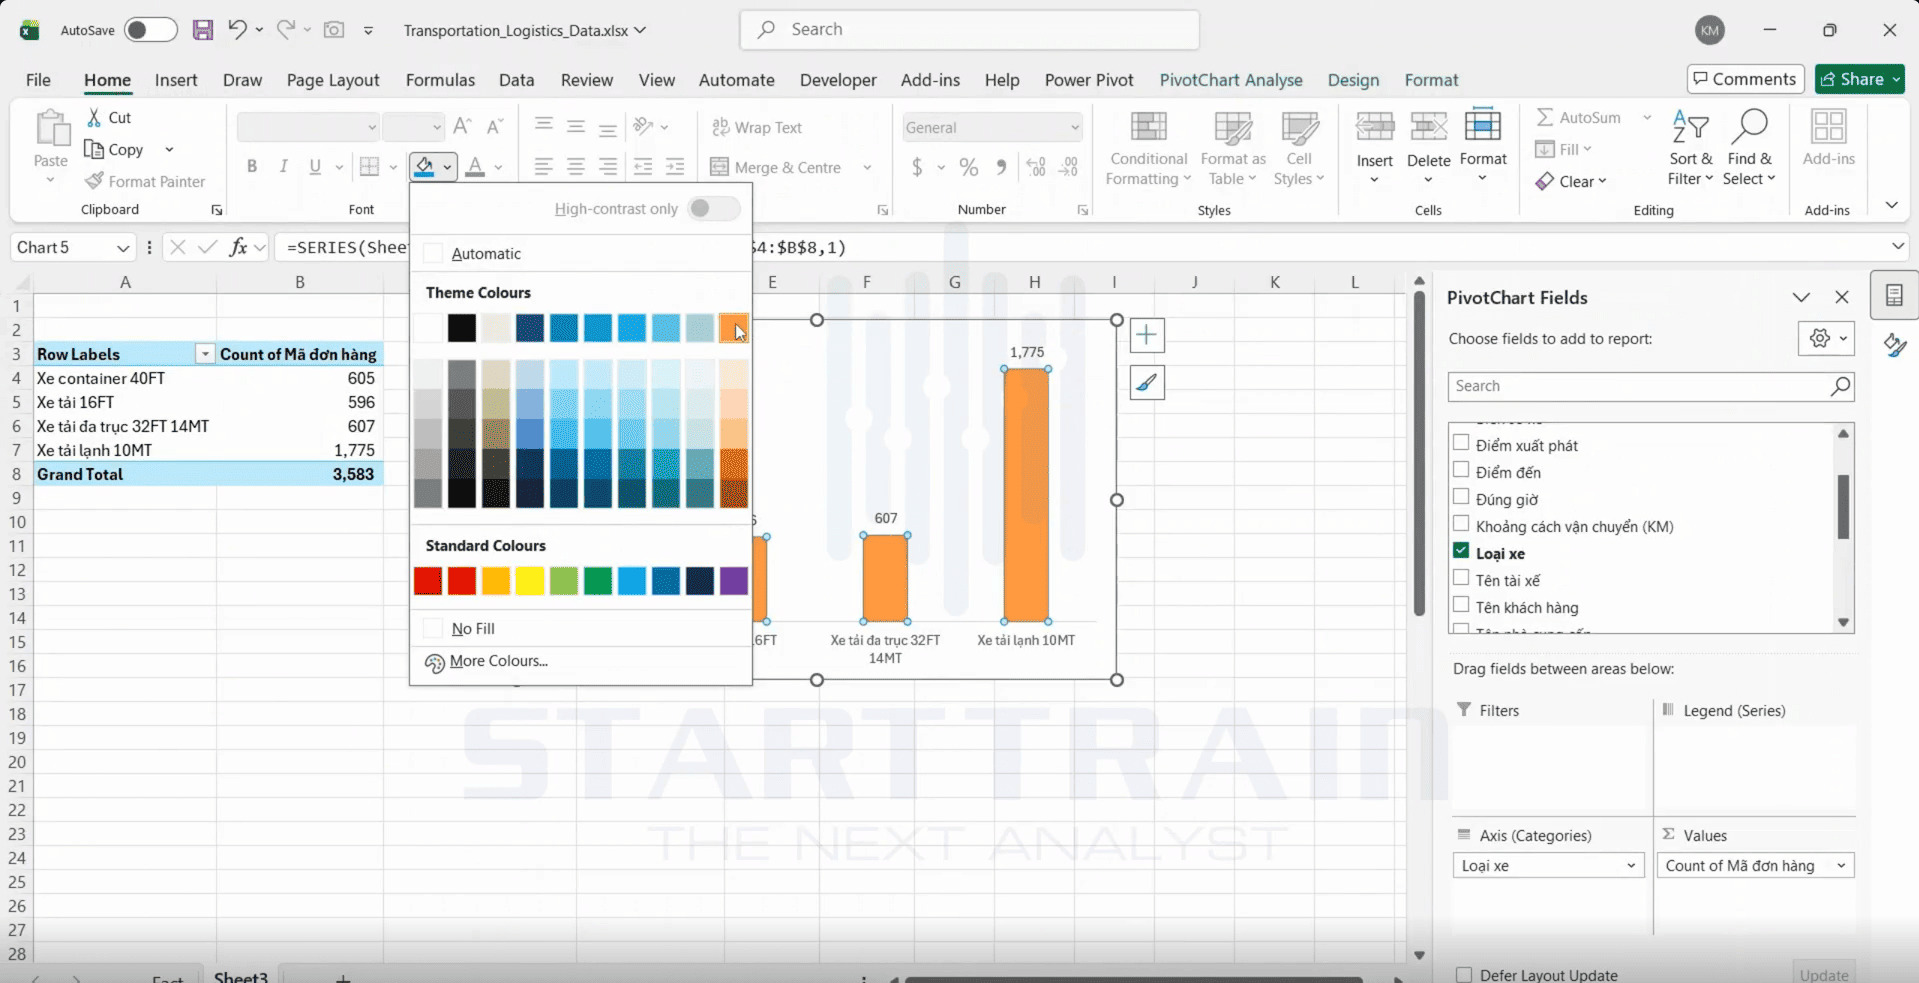
Task: Open Loại xe axis field dropdown
Action: (x=1631, y=866)
